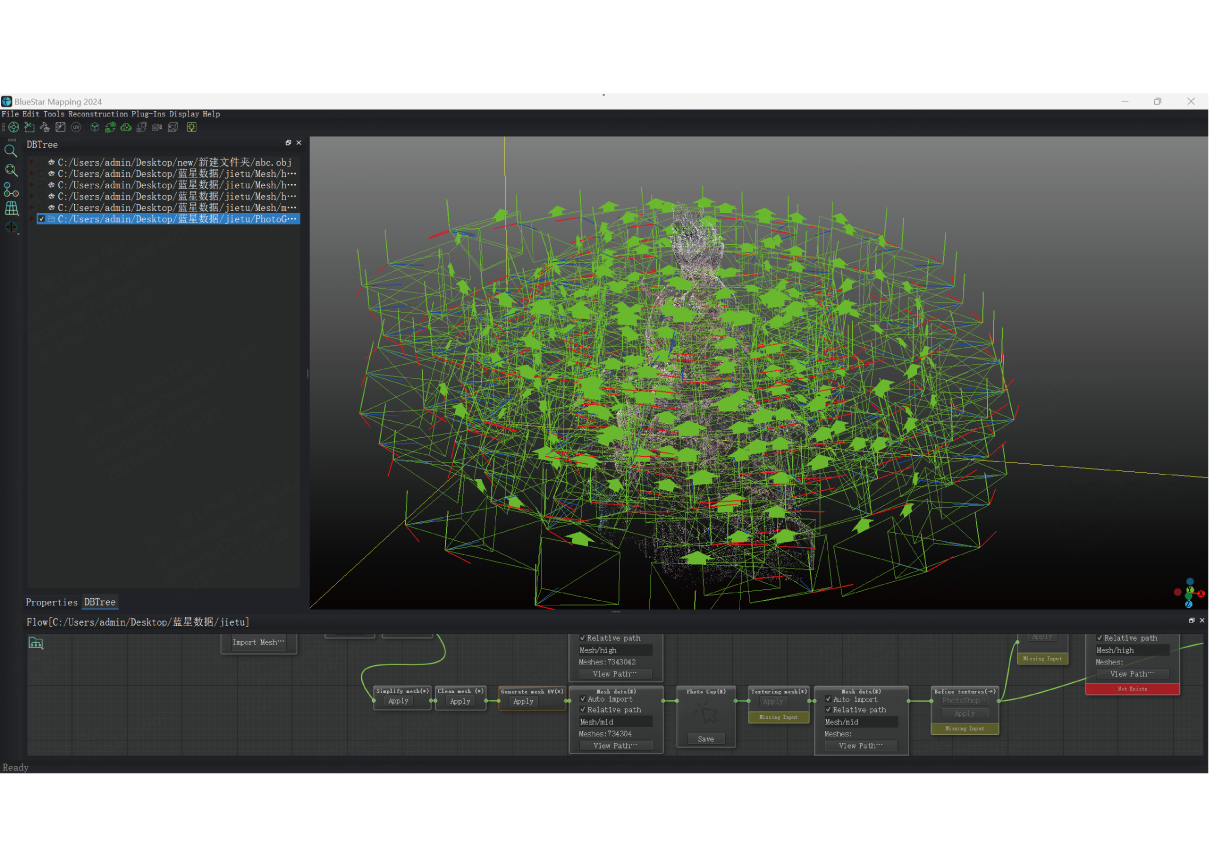This screenshot has height=867, width=1209.
Task: Click the Mesh/mid path input field
Action: (614, 721)
